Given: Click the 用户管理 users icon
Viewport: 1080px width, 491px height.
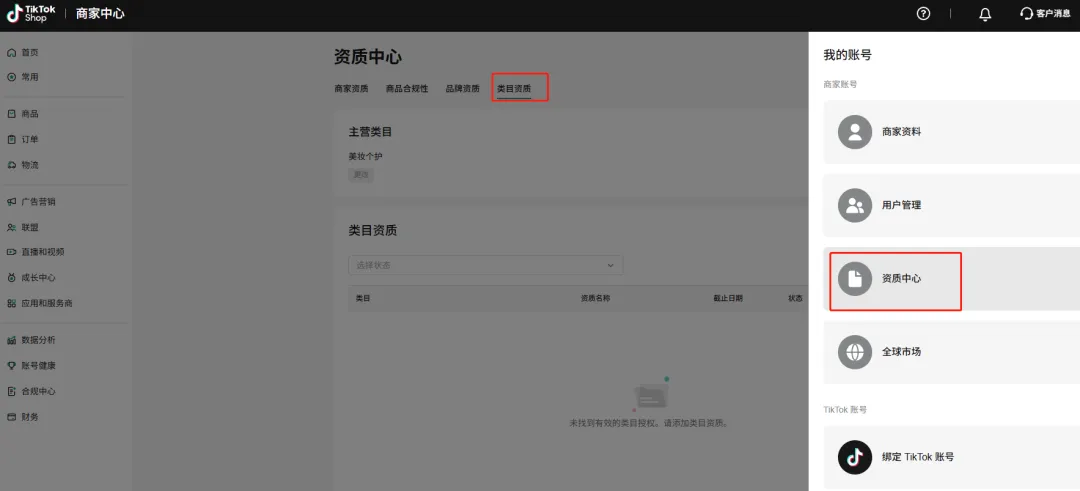Looking at the screenshot, I should coord(855,205).
